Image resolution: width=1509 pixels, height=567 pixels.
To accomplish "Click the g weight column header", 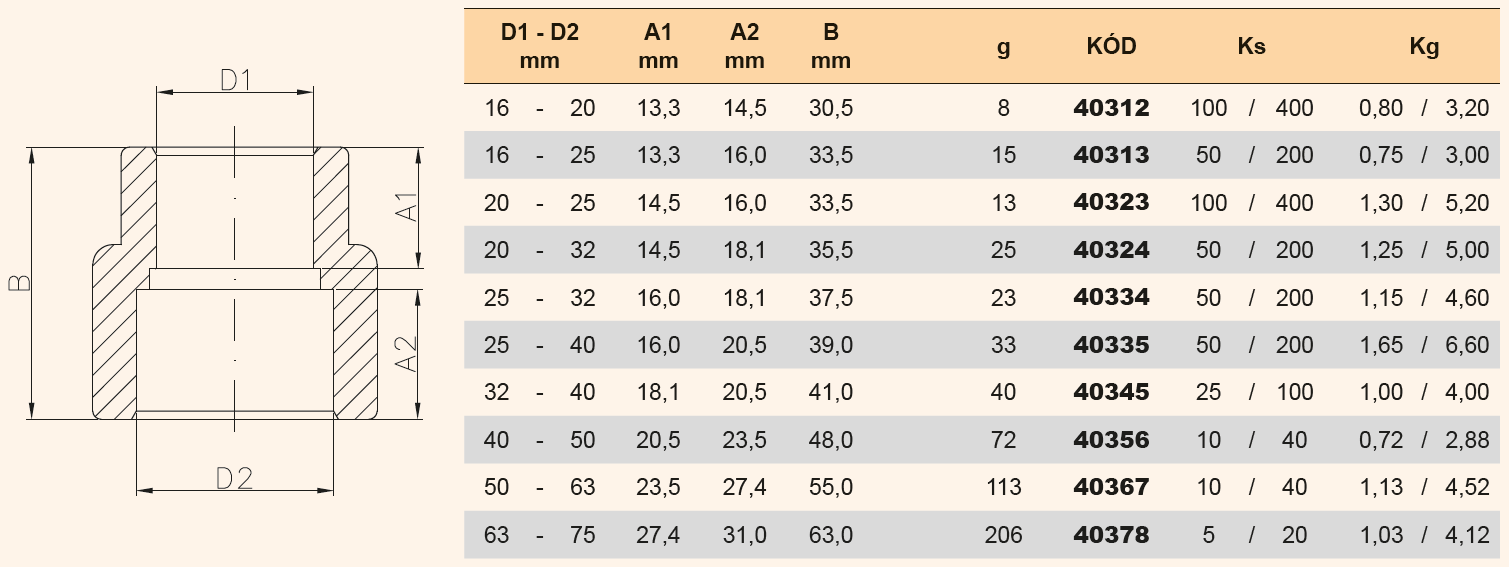I will click(1003, 46).
